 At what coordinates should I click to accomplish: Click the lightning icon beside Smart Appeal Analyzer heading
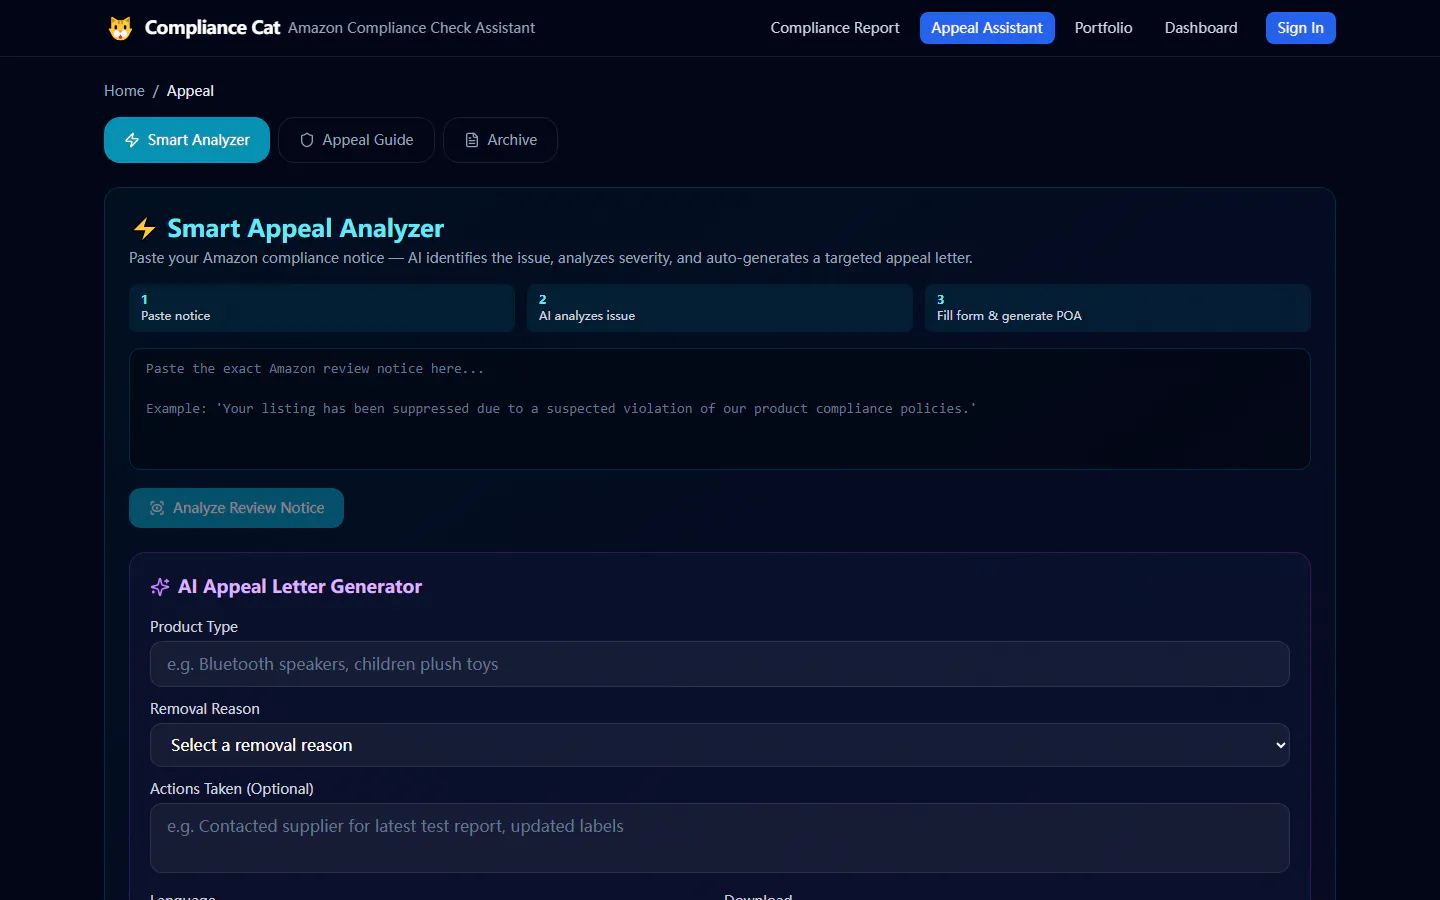pyautogui.click(x=145, y=229)
